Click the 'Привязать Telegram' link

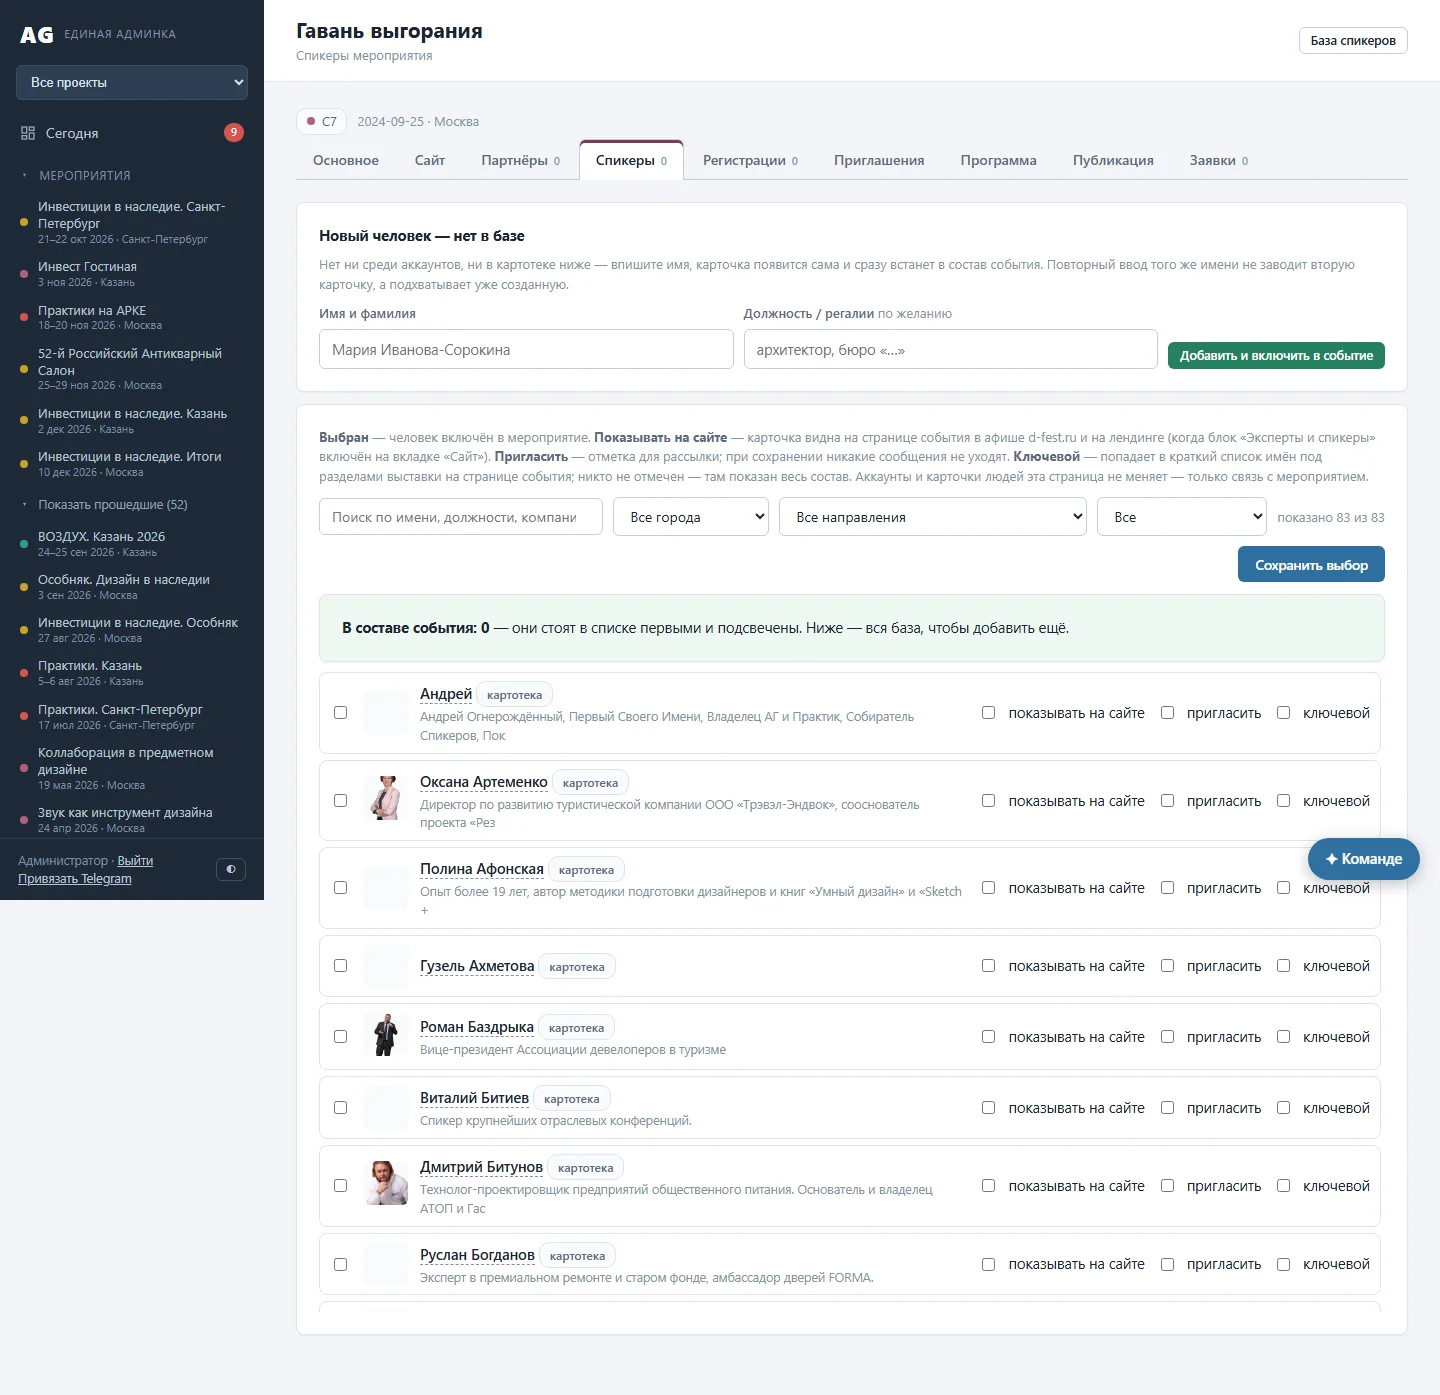click(75, 879)
